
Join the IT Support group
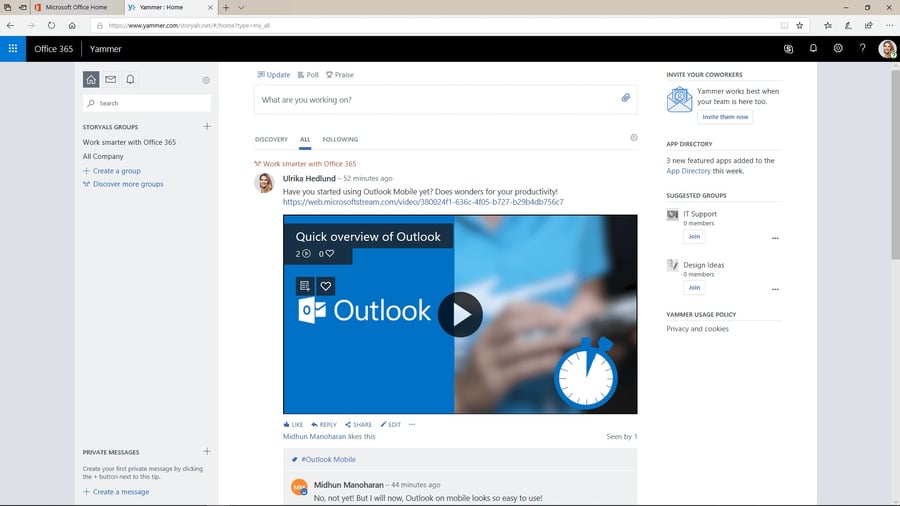(694, 236)
